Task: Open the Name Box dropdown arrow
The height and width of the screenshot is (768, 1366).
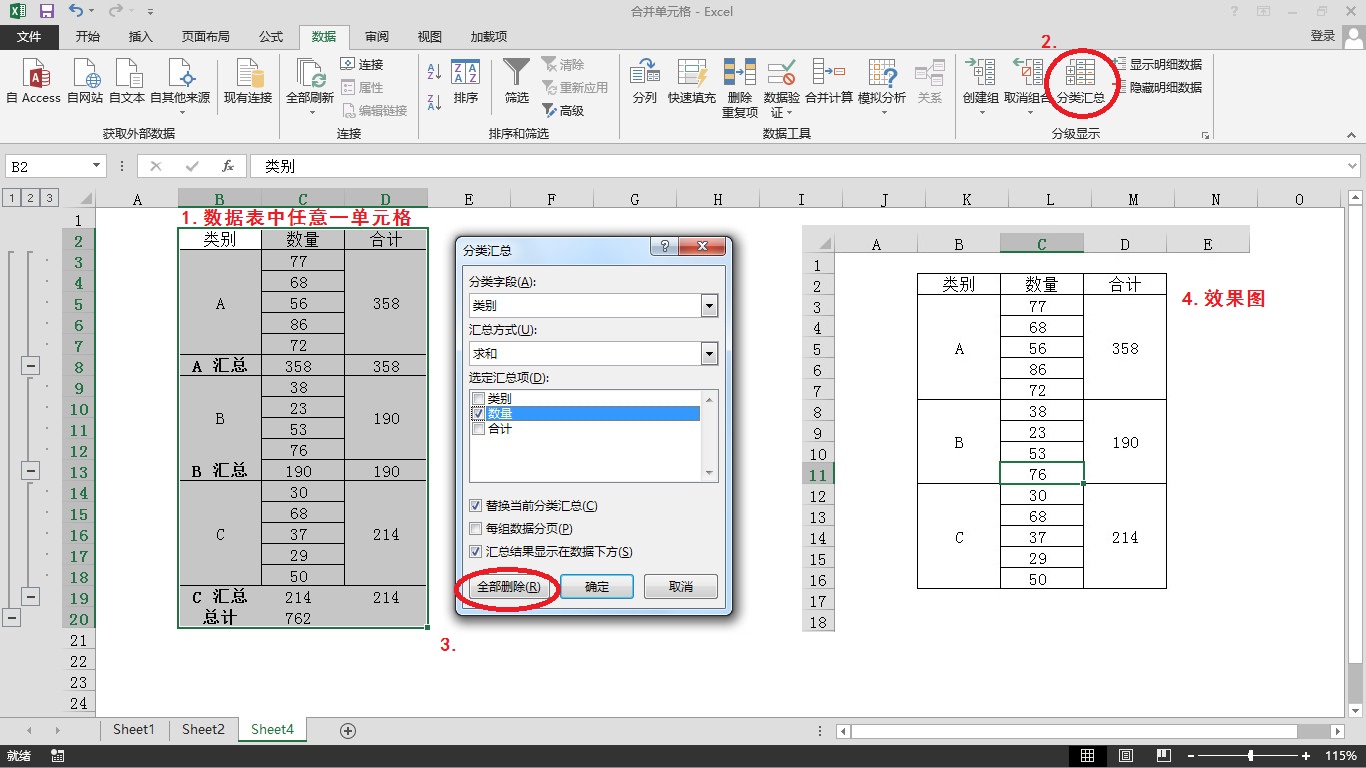Action: [97, 166]
